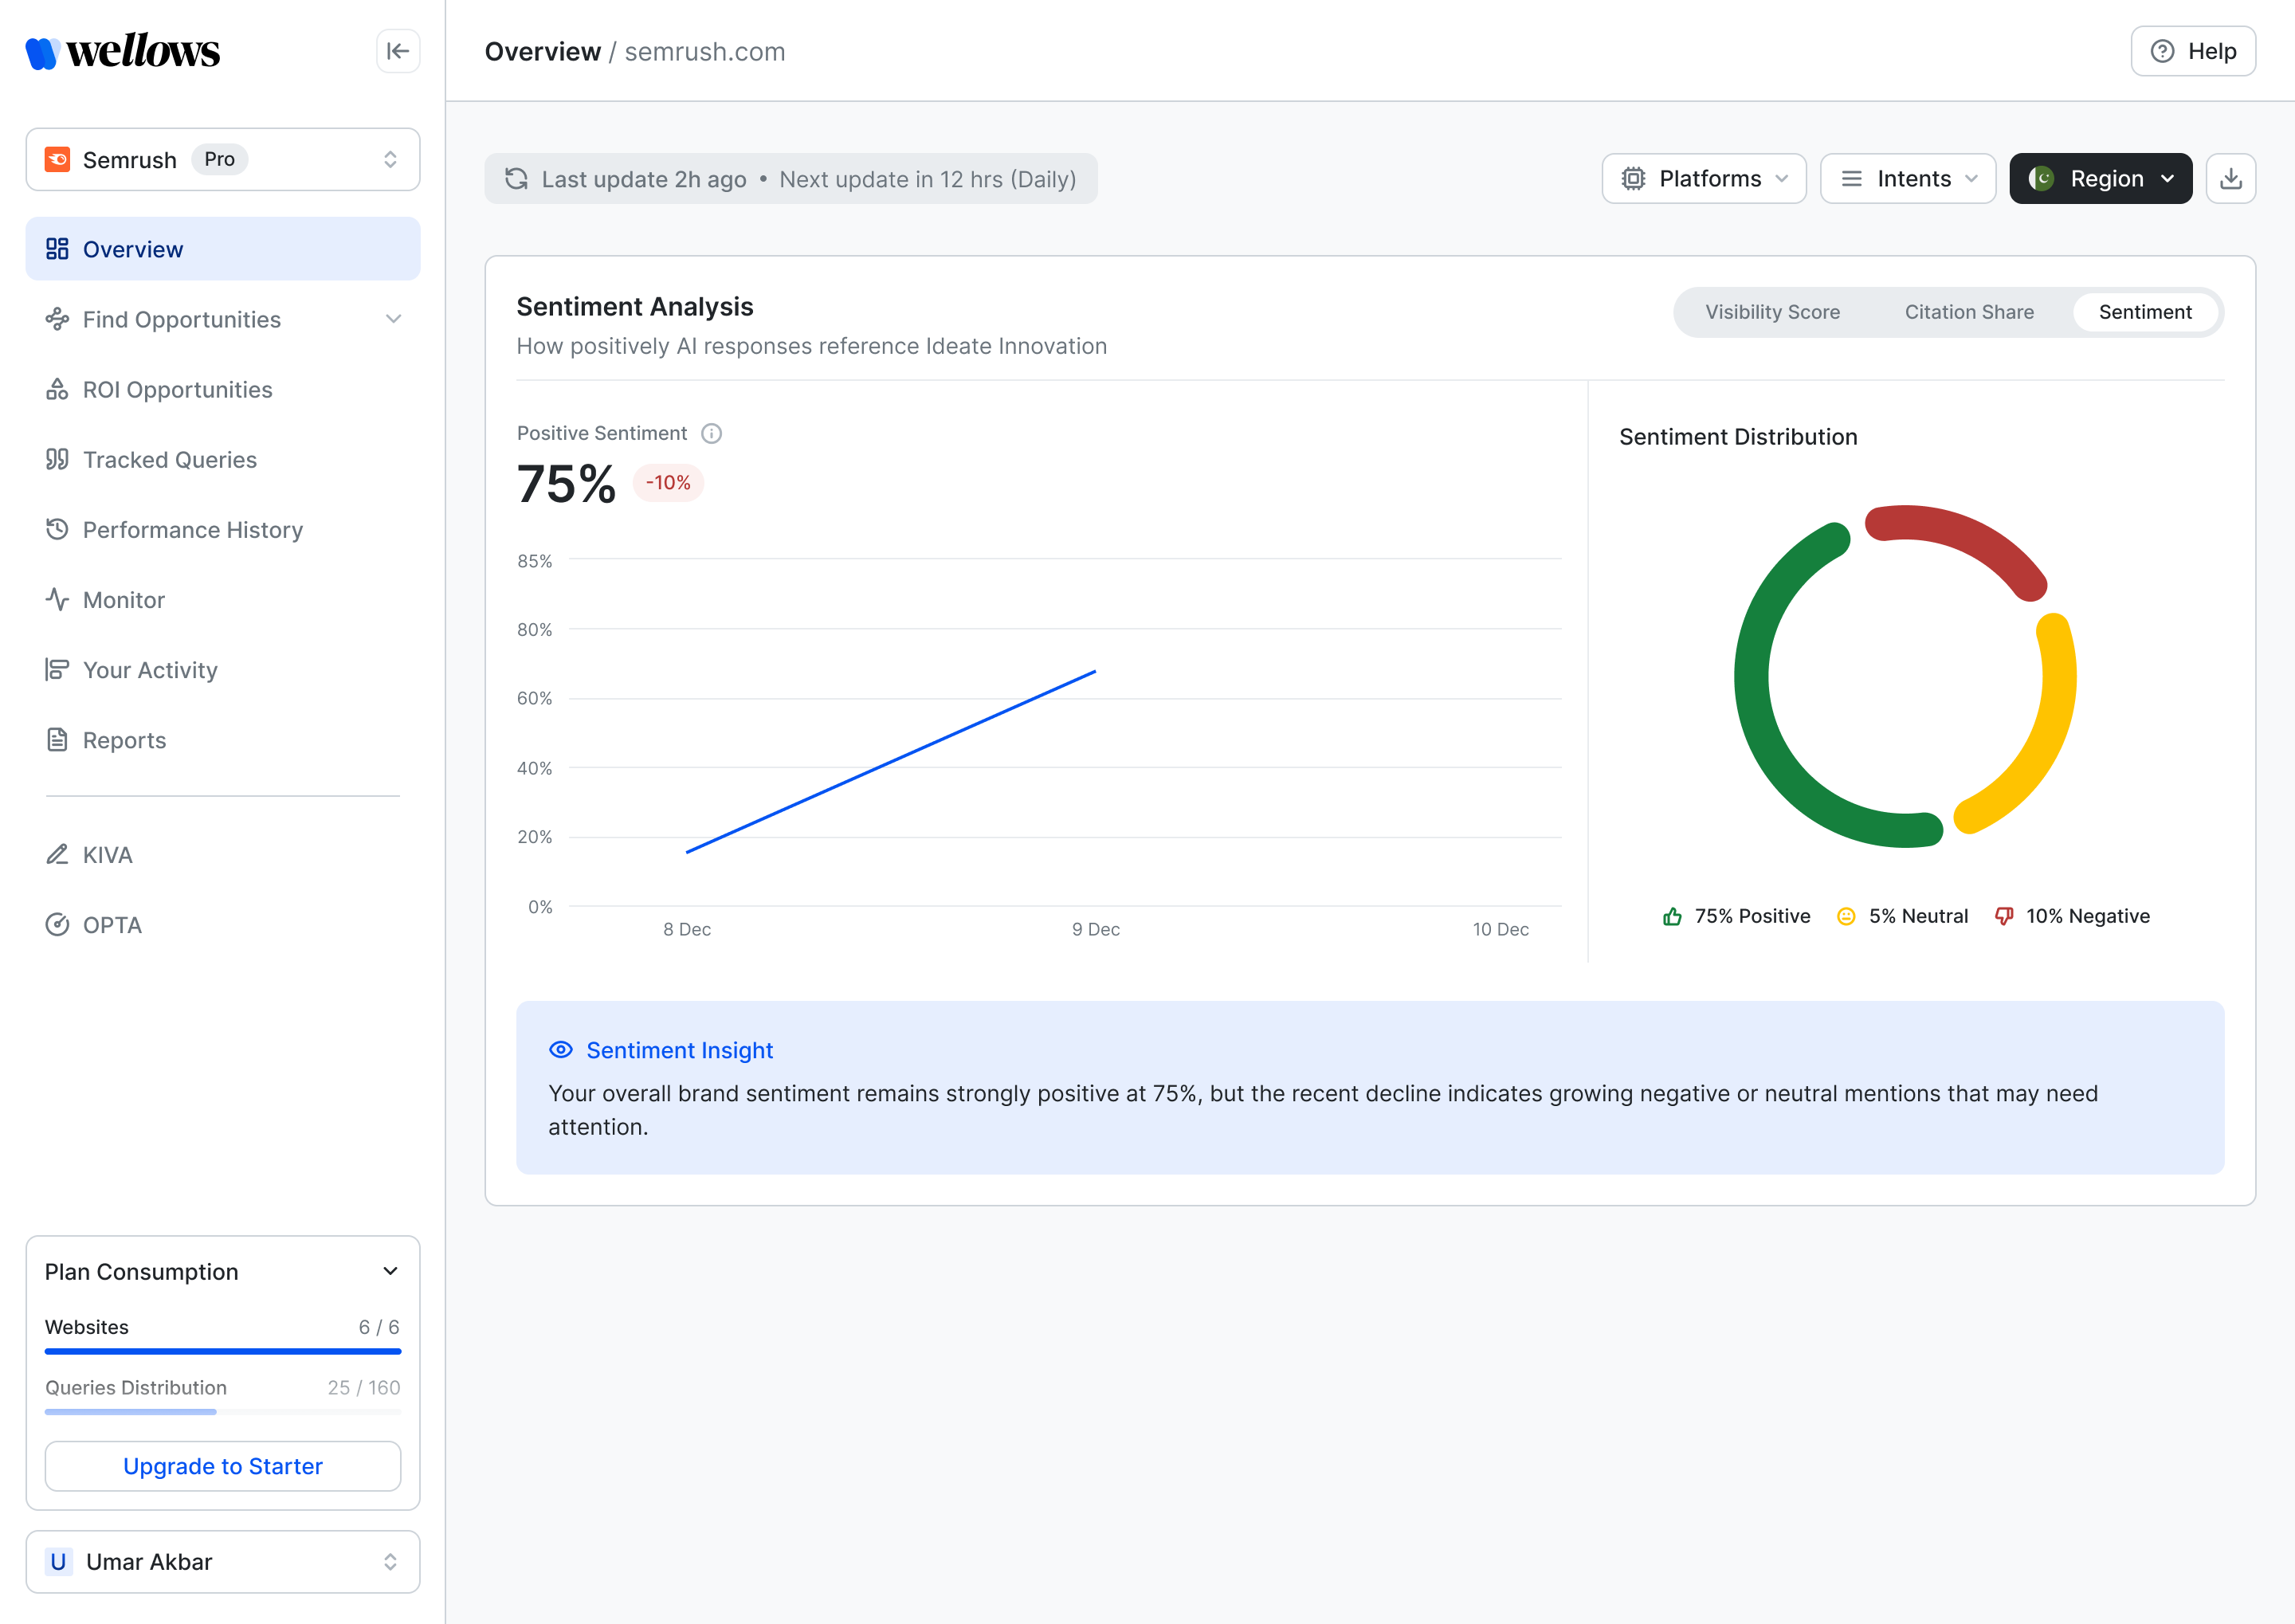Click the -10% change badge
The width and height of the screenshot is (2295, 1624).
pos(668,483)
